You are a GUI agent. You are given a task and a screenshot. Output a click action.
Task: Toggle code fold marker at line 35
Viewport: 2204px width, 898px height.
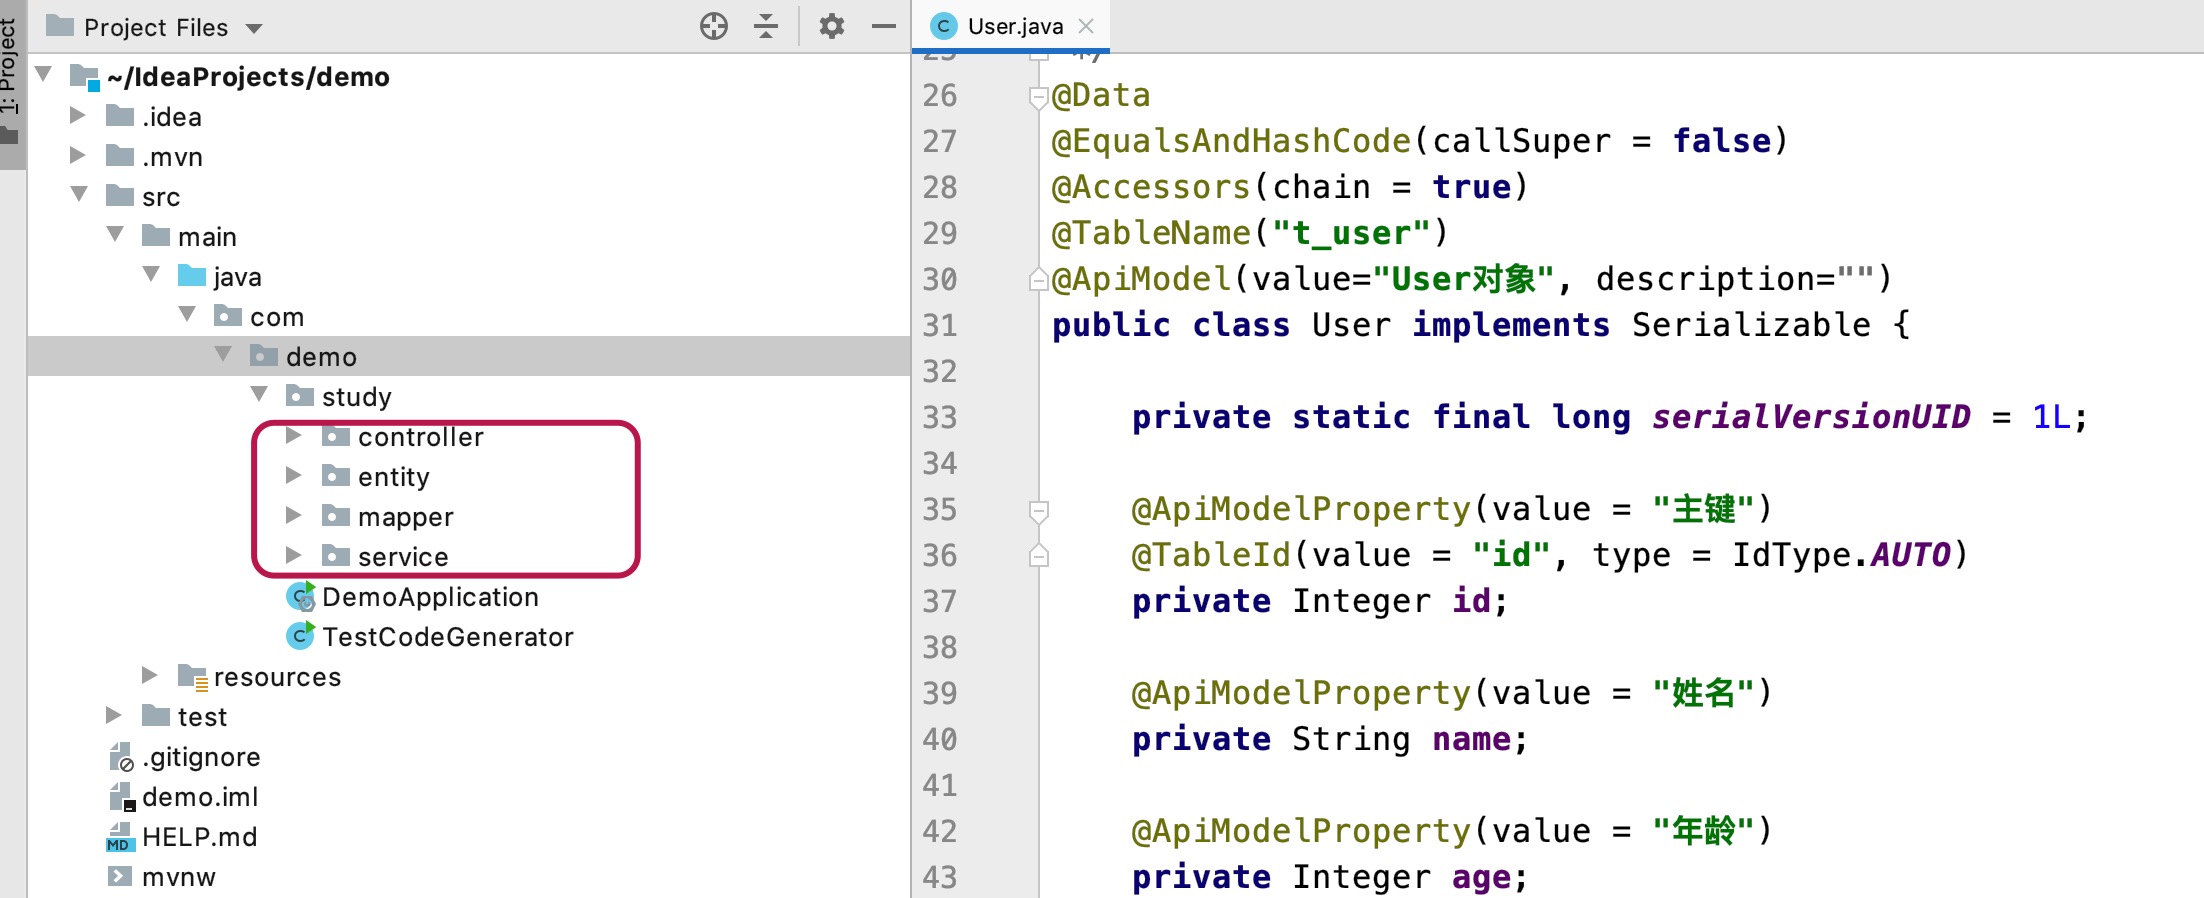tap(1039, 511)
